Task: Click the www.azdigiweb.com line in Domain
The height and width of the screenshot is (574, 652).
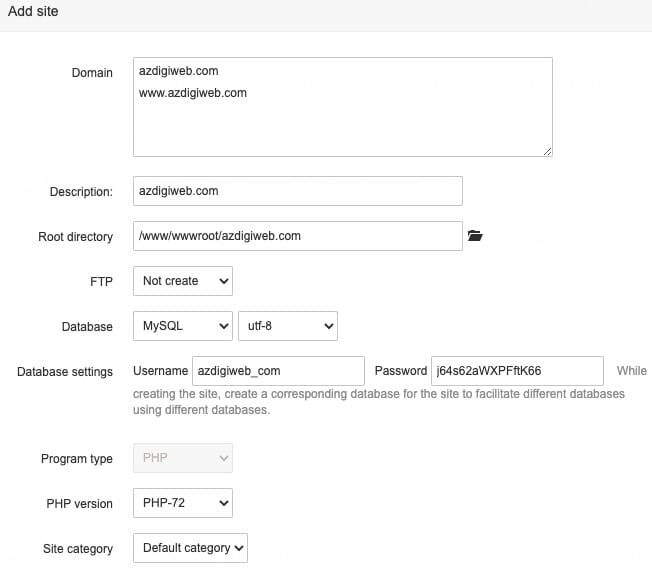Action: (x=193, y=93)
